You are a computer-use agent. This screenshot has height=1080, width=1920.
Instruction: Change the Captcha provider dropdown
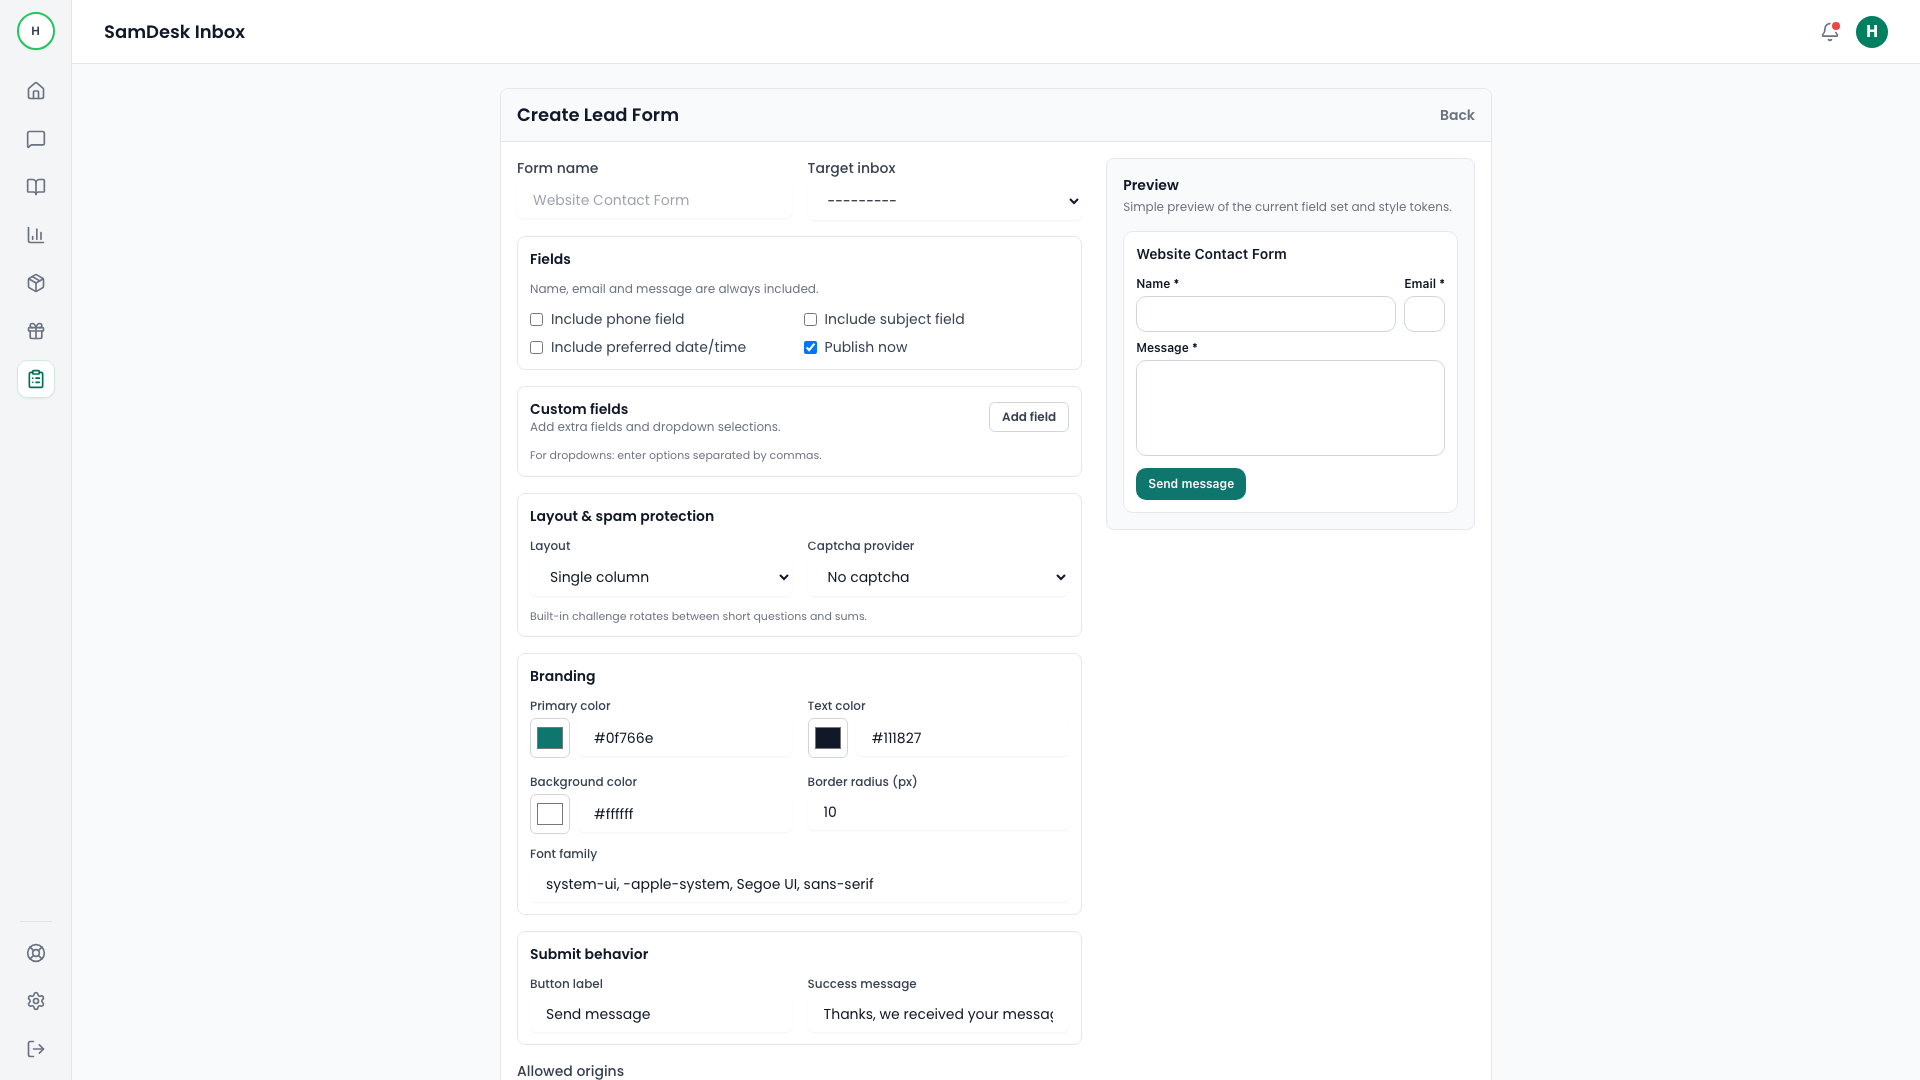[x=938, y=577]
